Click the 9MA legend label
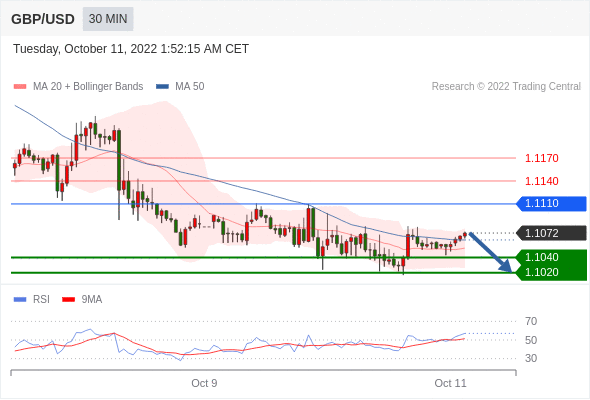The height and width of the screenshot is (400, 590). point(92,300)
